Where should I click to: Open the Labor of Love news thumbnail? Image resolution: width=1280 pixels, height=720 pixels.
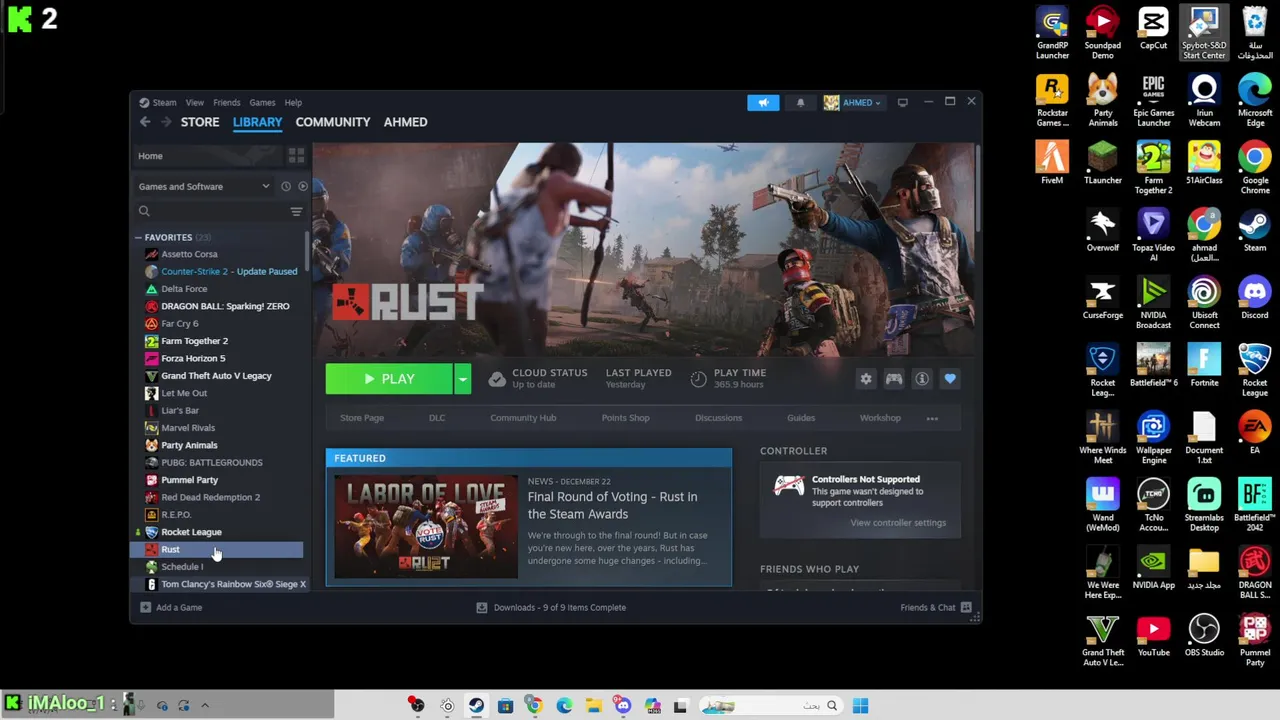click(426, 528)
